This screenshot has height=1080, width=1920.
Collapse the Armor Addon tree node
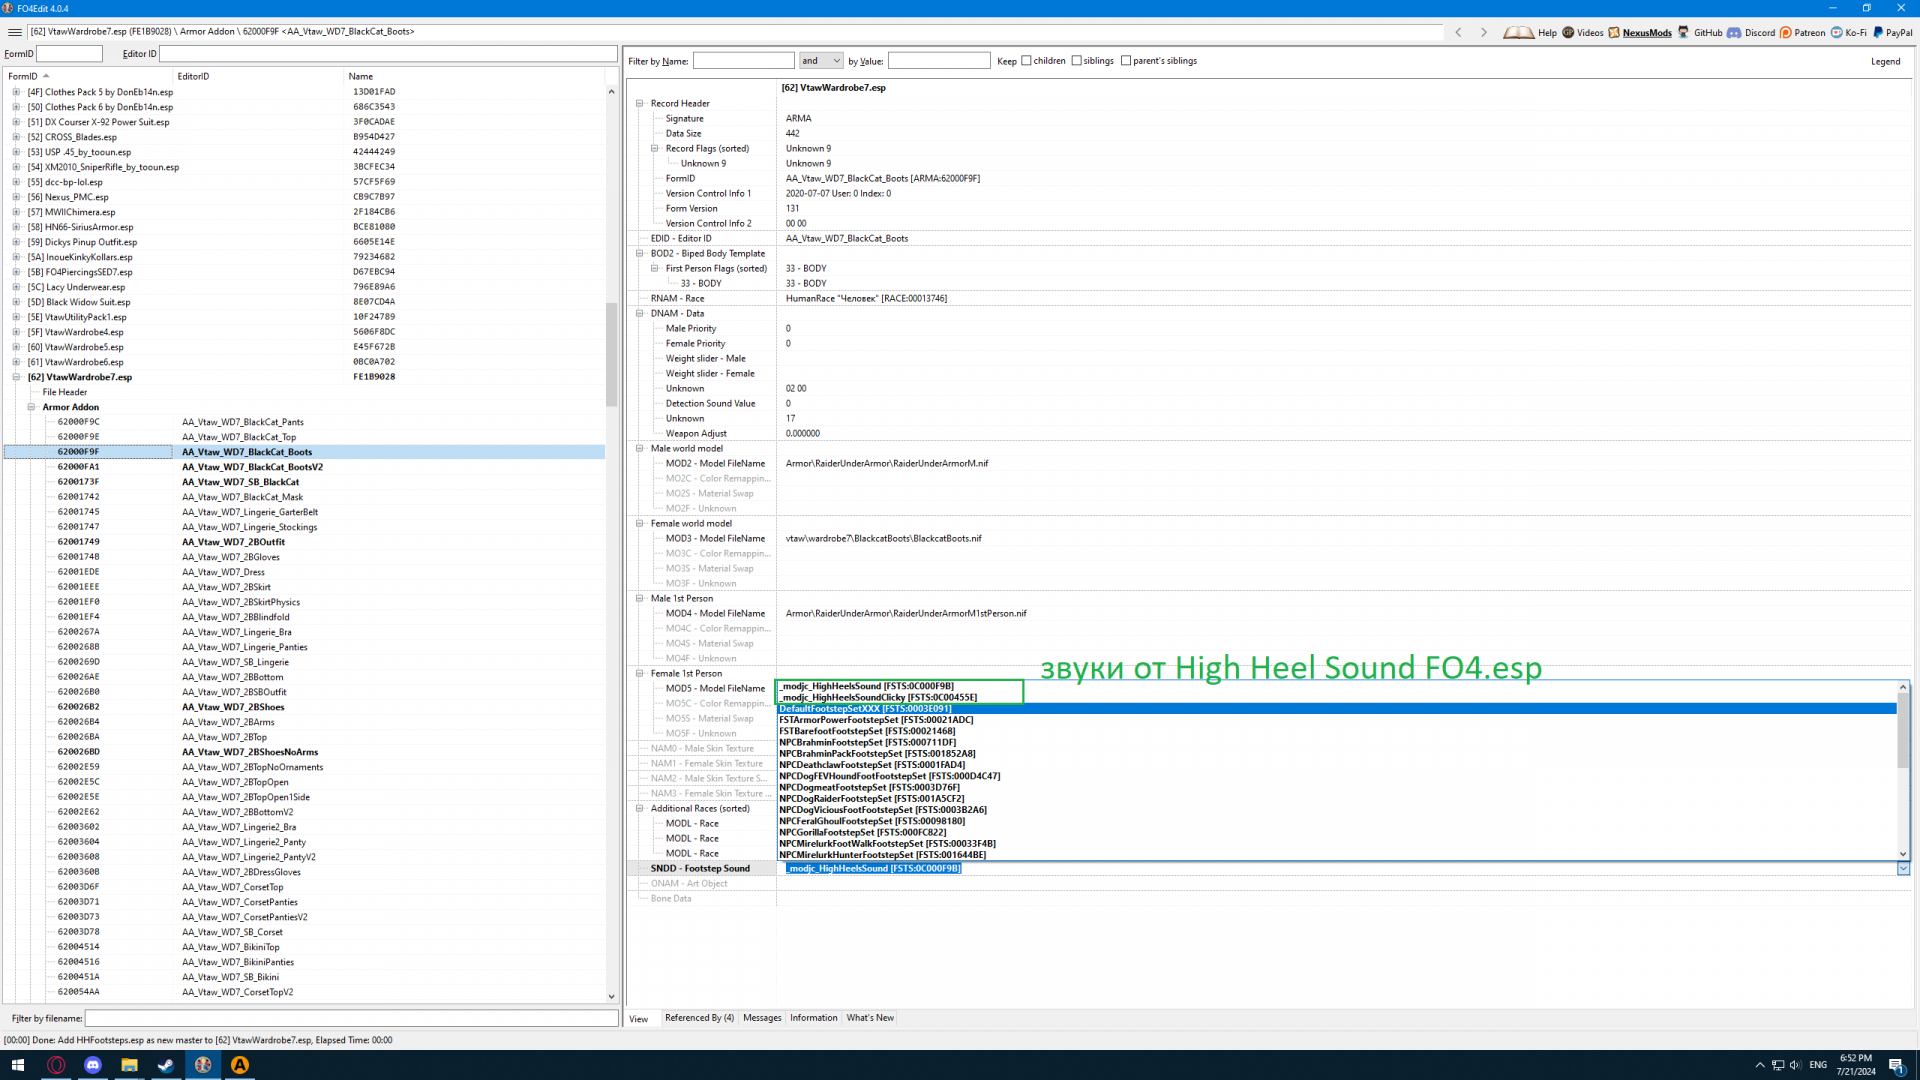click(x=31, y=407)
